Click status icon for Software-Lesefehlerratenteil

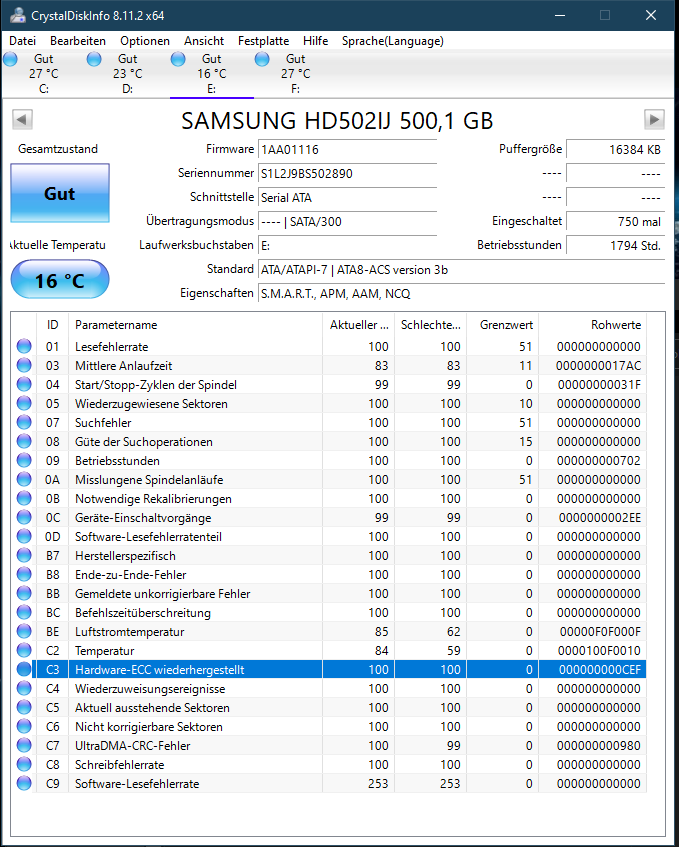pyautogui.click(x=24, y=536)
